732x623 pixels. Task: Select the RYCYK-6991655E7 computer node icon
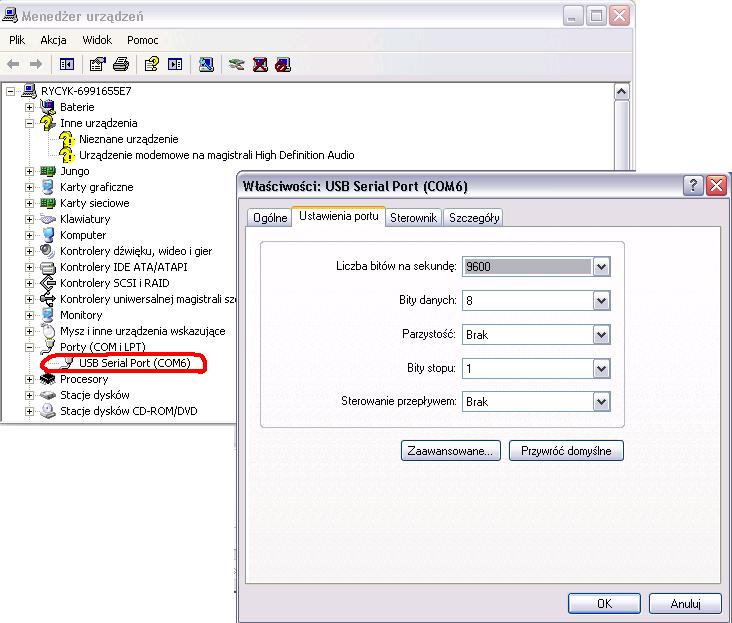(29, 91)
